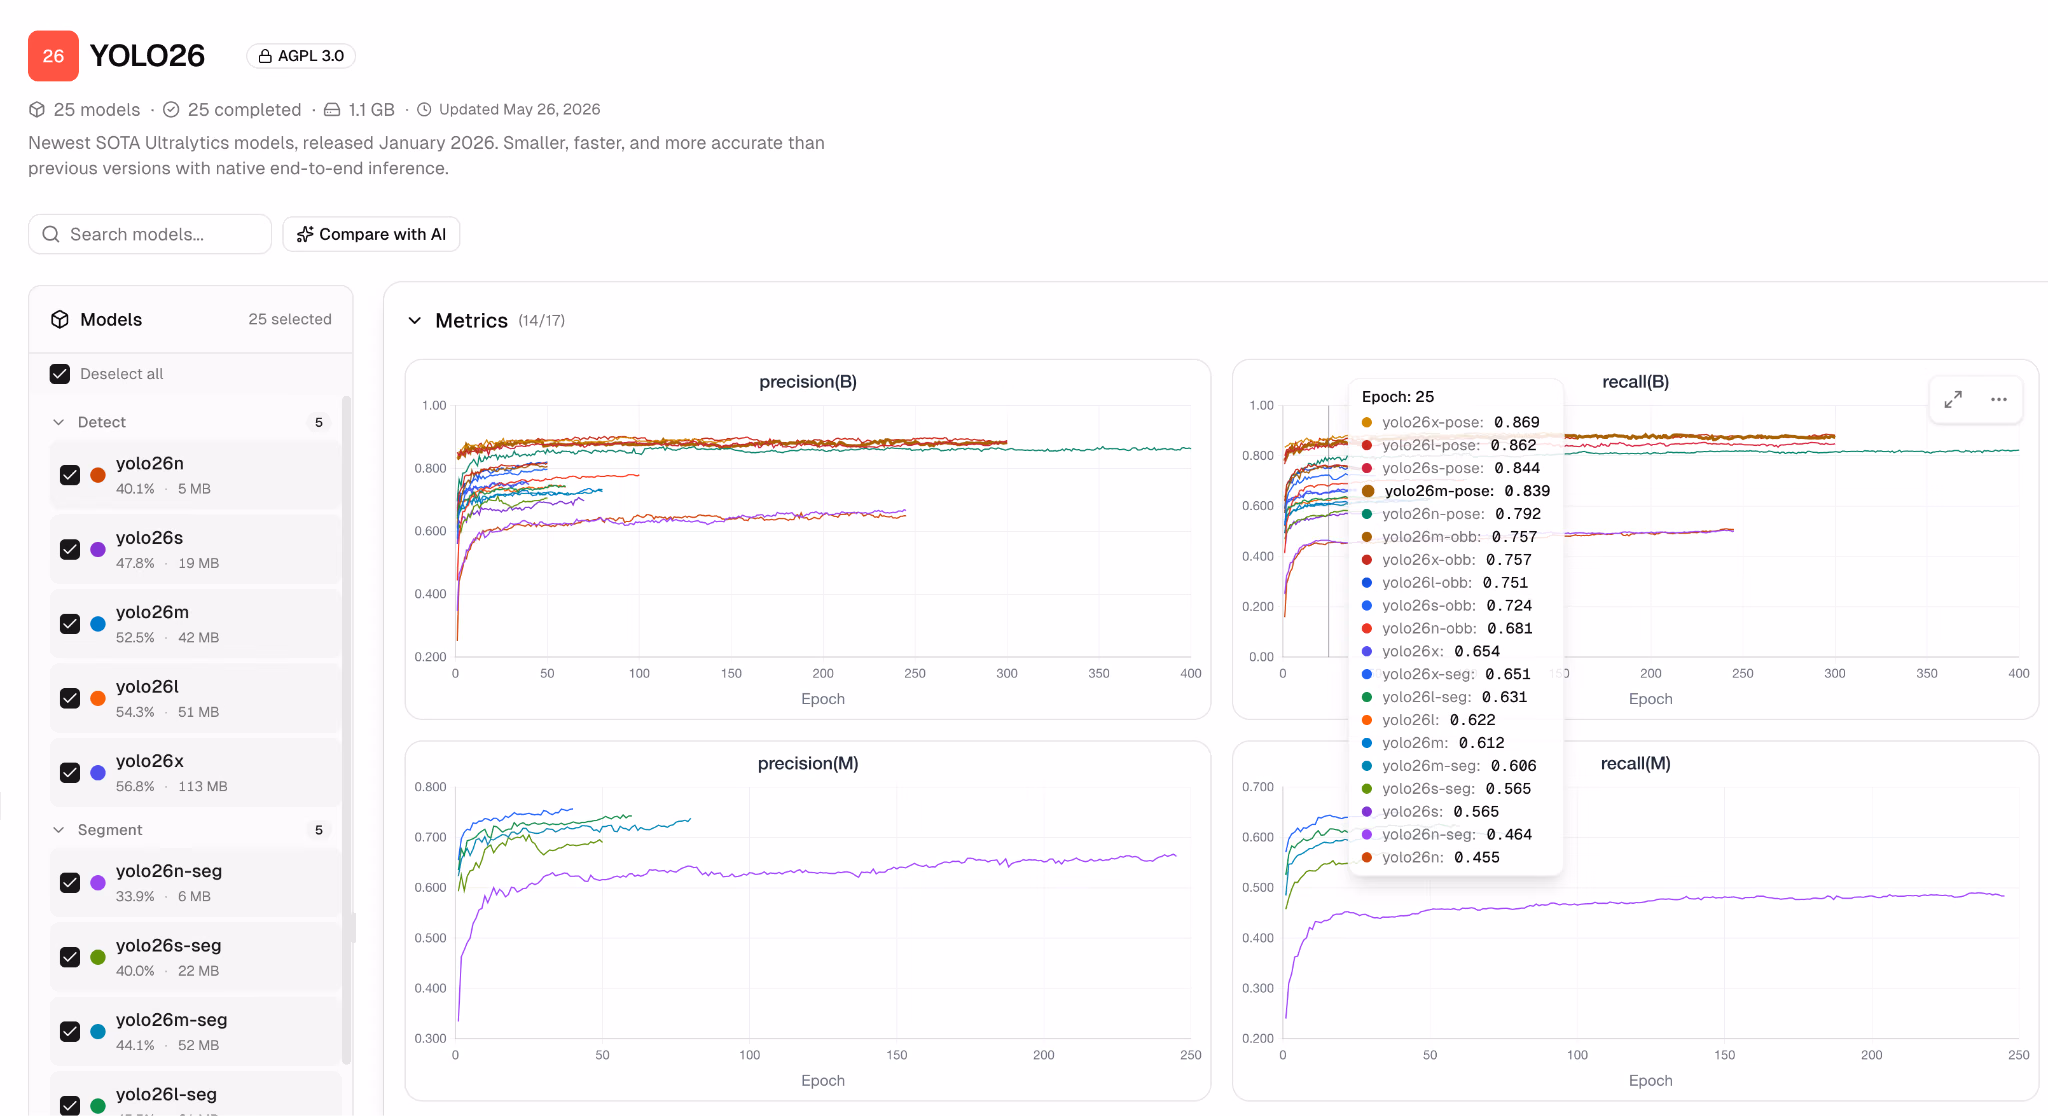This screenshot has width=2048, height=1116.
Task: Click the cube icon beside 25 models
Action: coord(37,109)
